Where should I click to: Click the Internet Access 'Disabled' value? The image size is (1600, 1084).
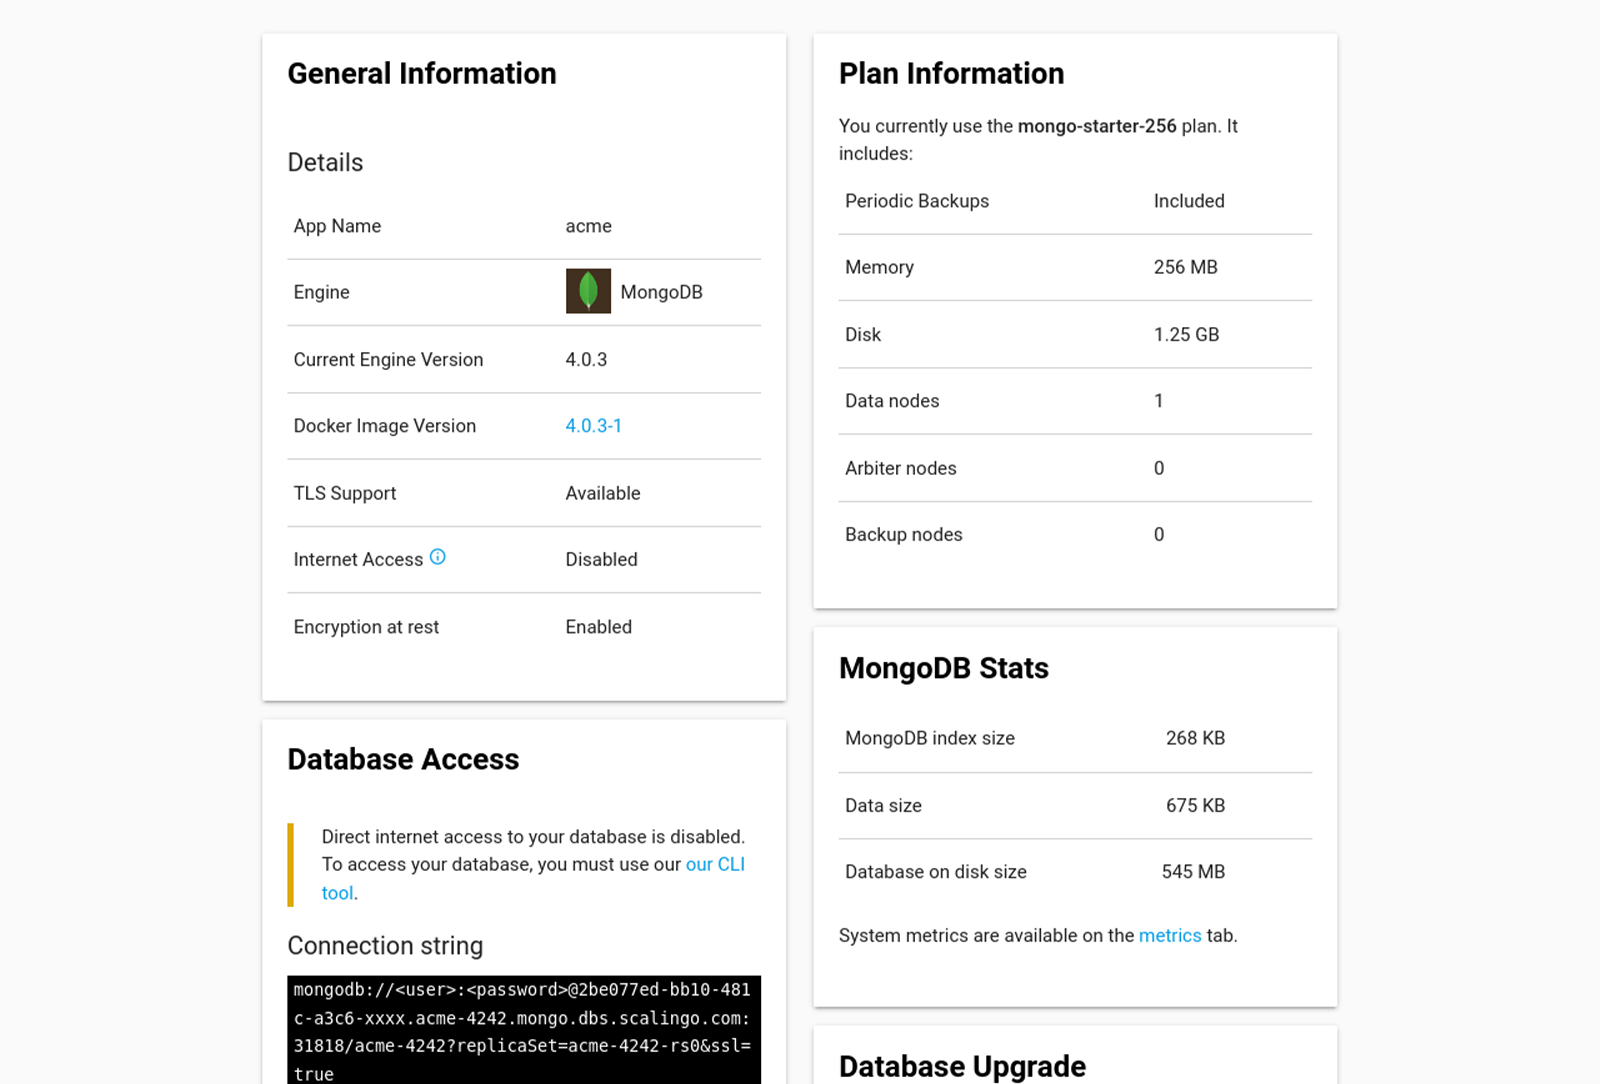point(601,560)
